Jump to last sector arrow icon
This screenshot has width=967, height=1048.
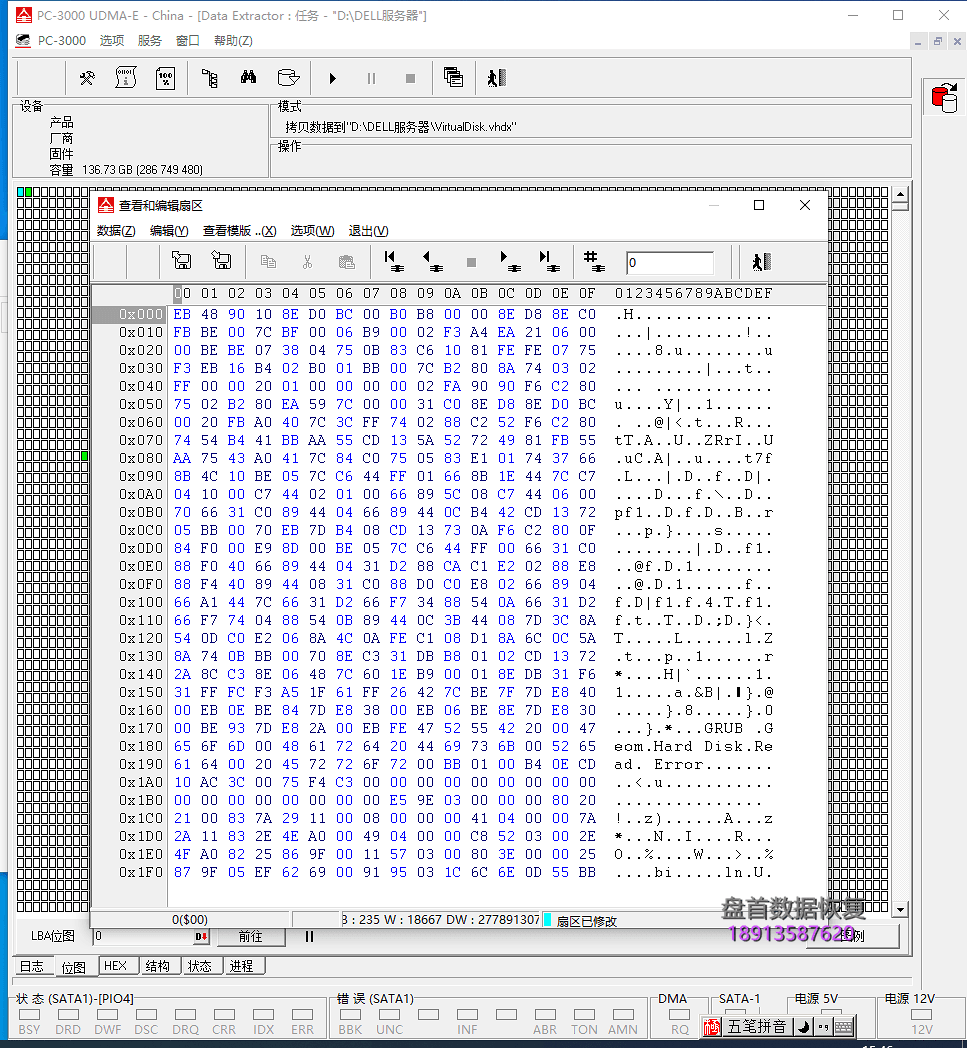click(x=550, y=261)
